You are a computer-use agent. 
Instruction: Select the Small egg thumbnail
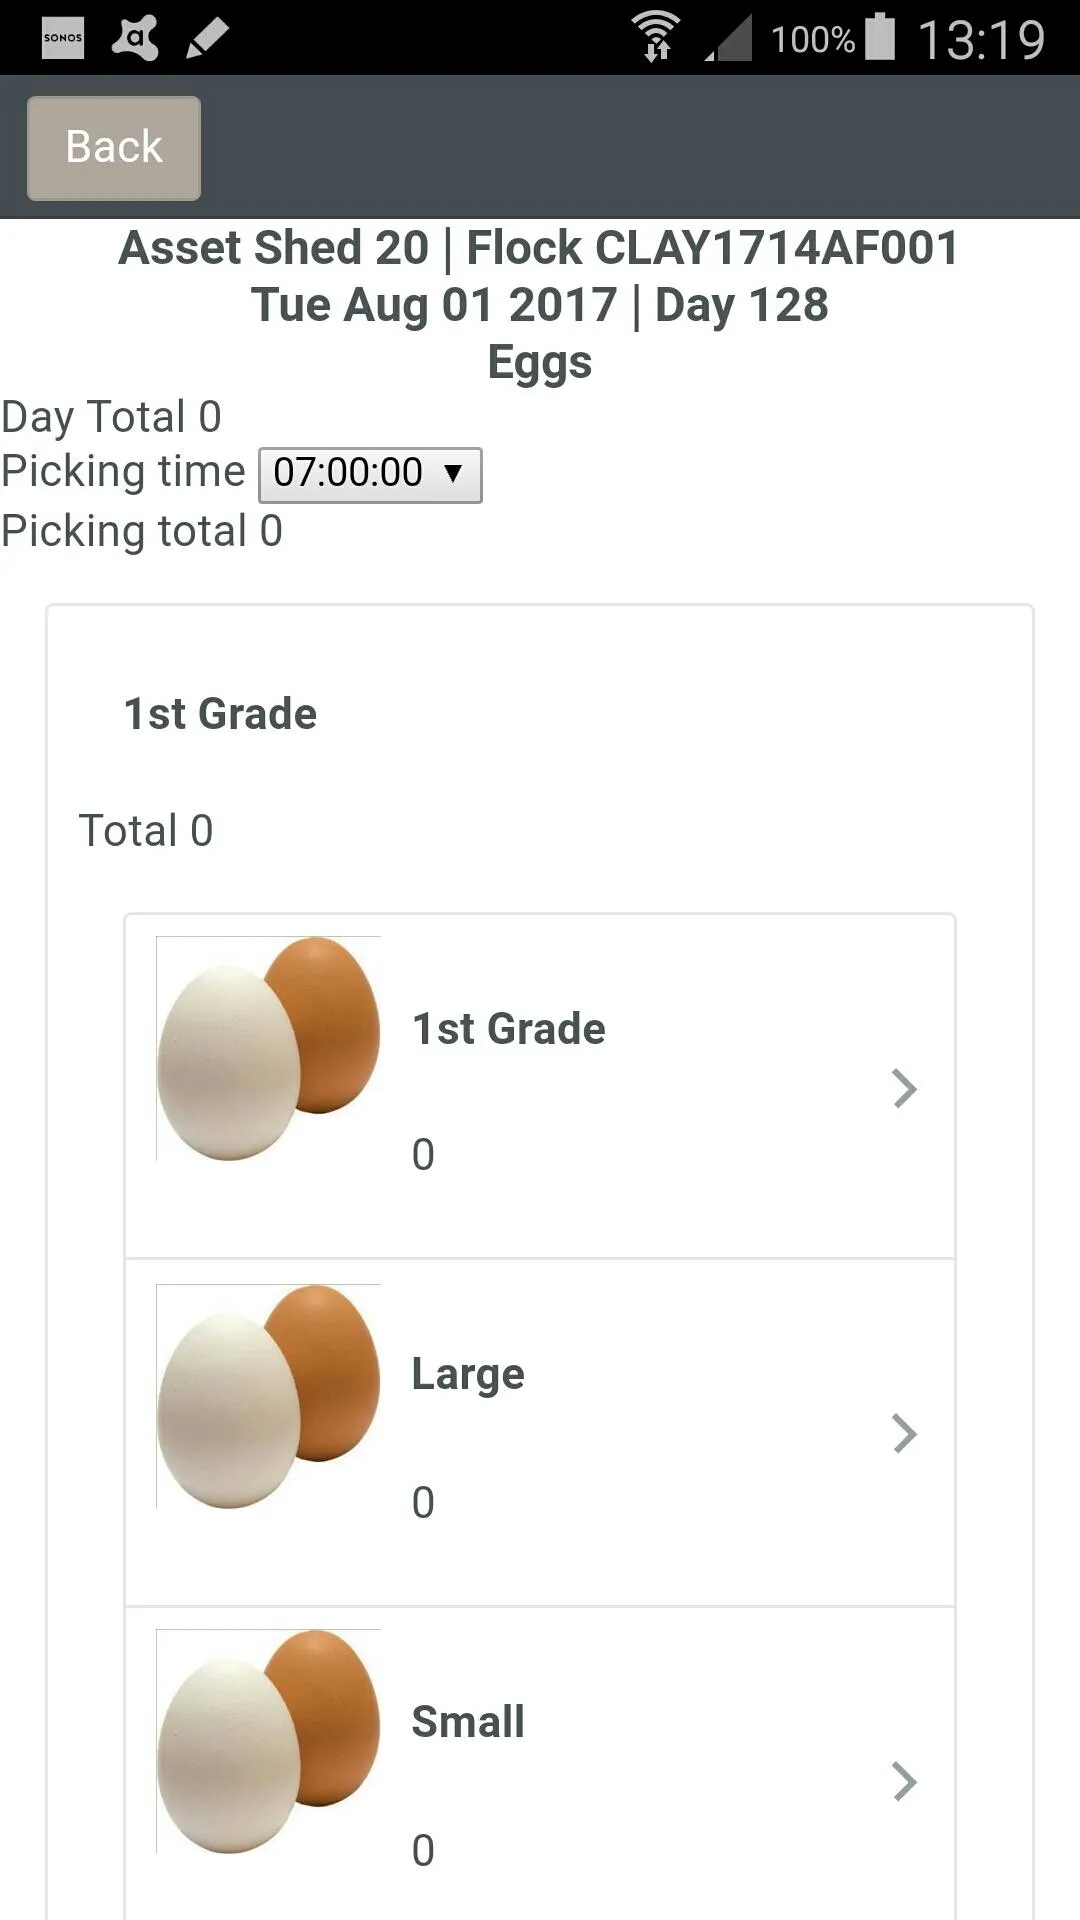[x=269, y=1742]
